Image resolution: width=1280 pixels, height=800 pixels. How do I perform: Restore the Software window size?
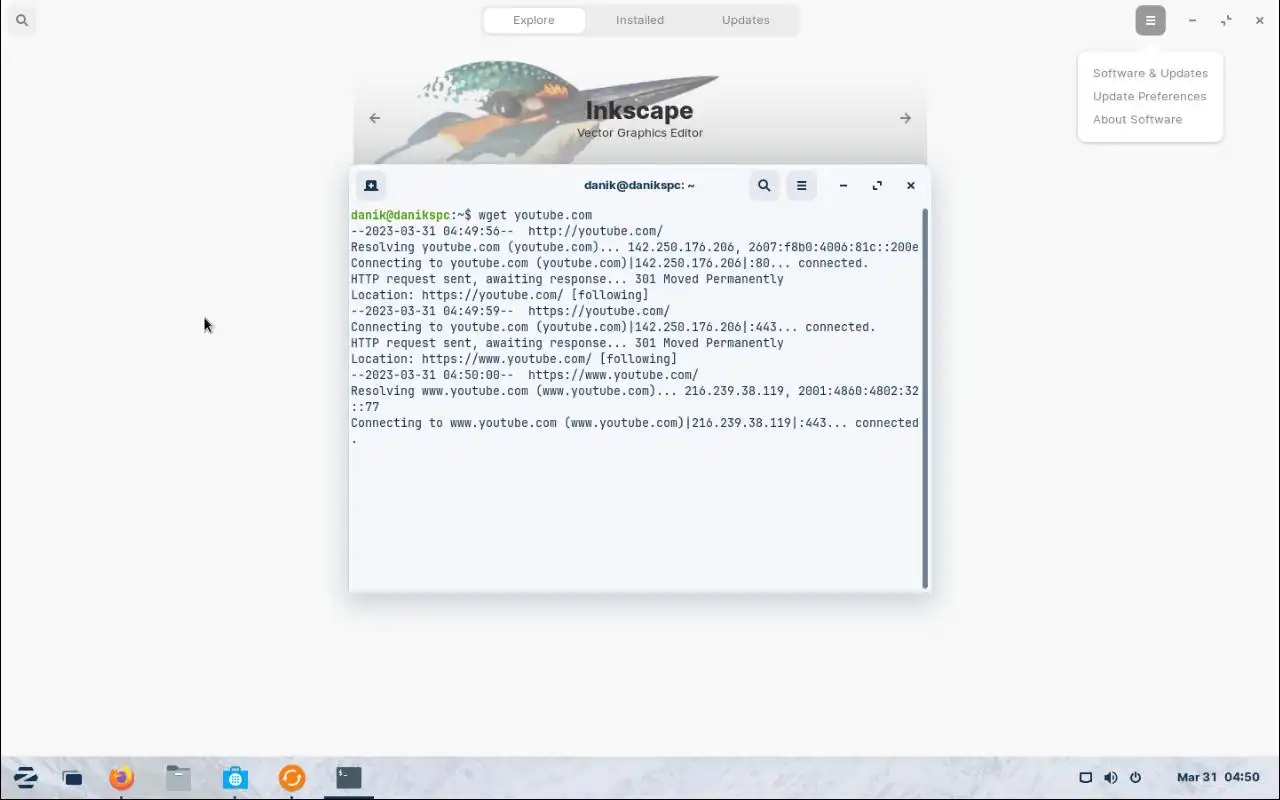coord(1226,20)
